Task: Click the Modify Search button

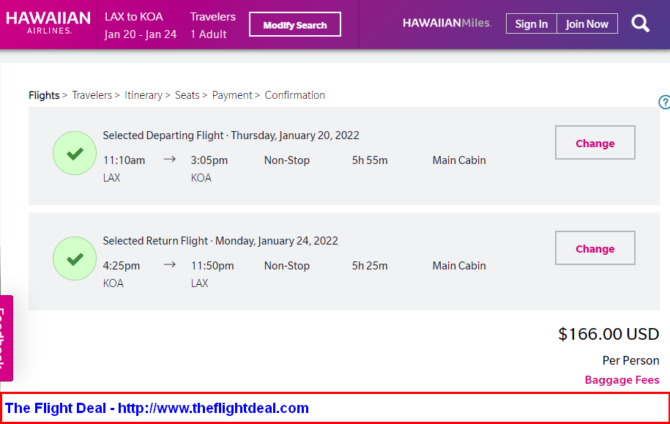Action: [x=295, y=25]
